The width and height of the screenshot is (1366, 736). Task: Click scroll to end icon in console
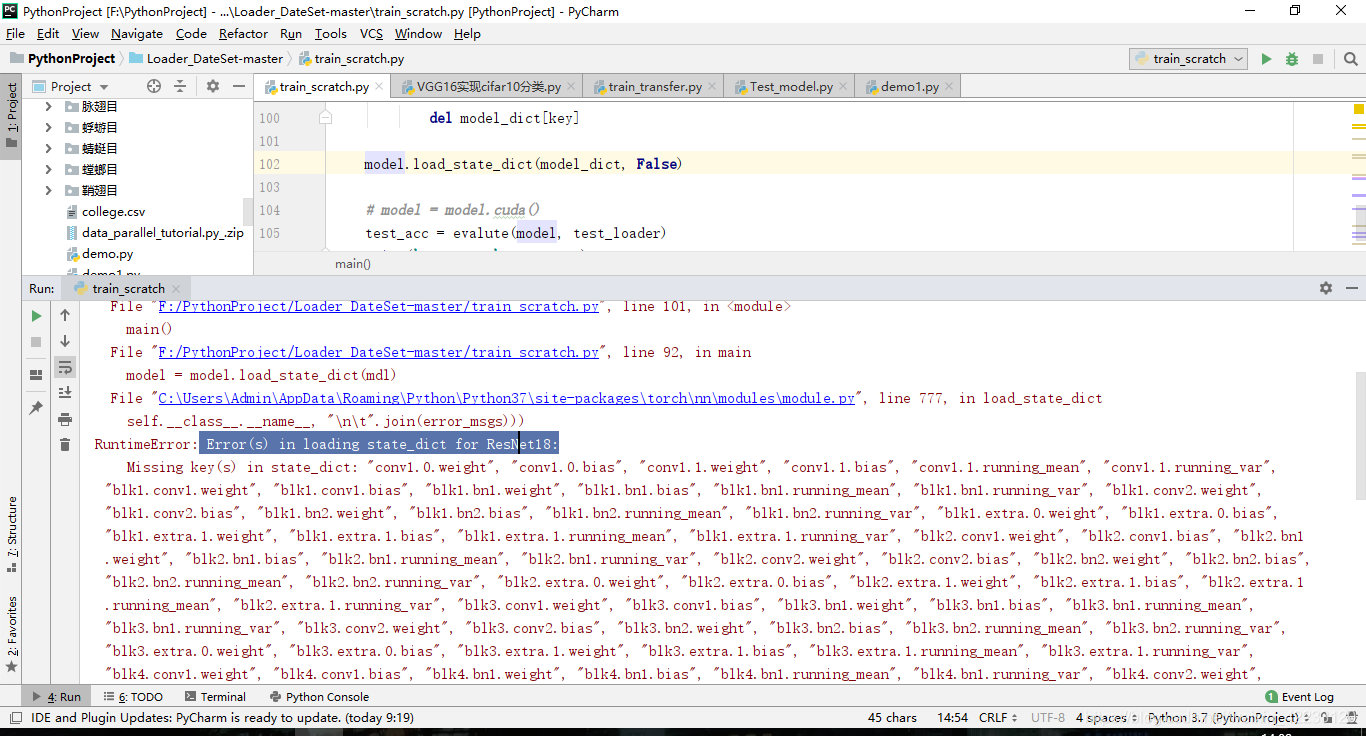pyautogui.click(x=65, y=393)
